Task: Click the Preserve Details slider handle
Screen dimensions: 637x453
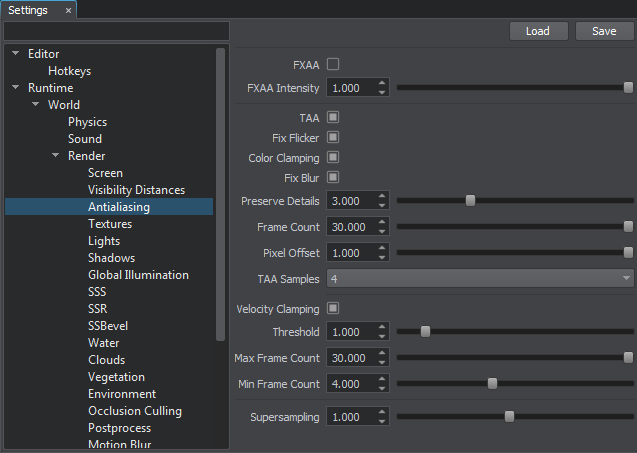Action: (470, 201)
